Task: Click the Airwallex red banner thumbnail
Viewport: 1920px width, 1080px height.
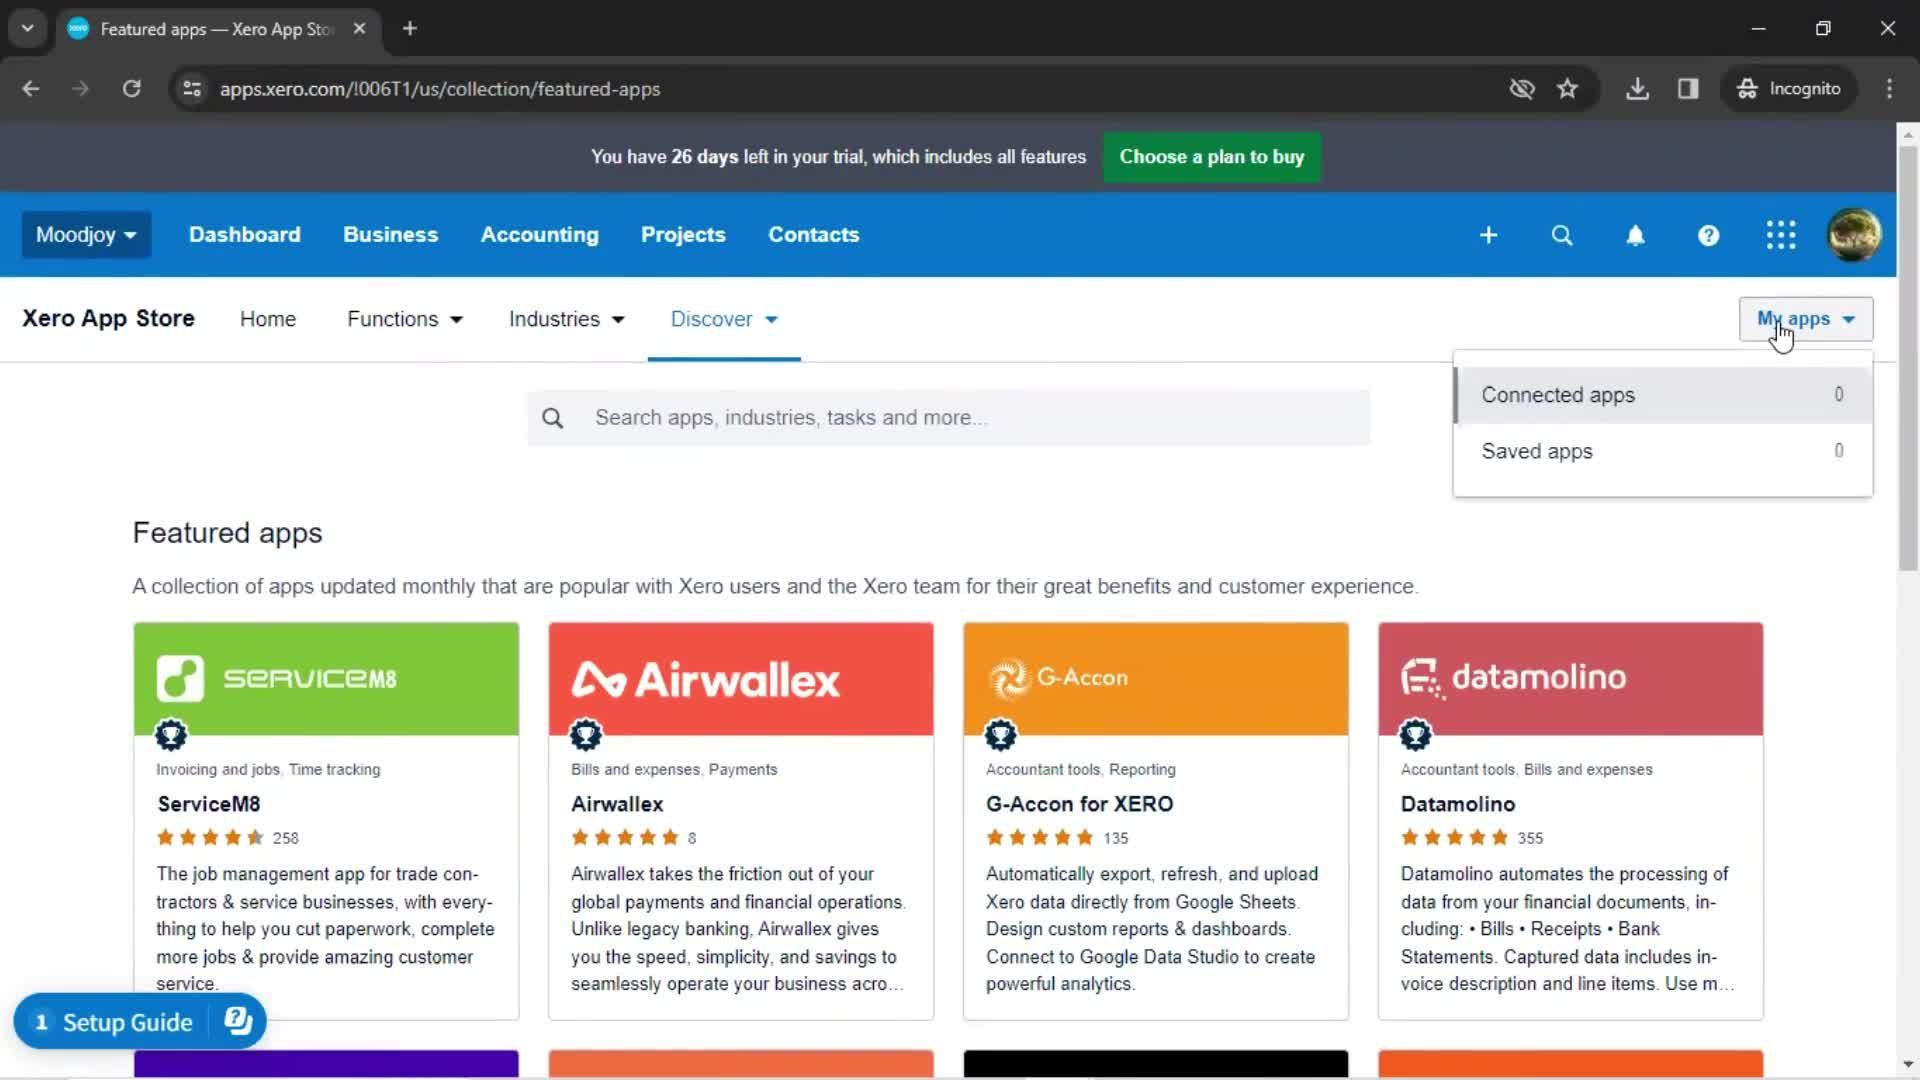Action: (x=741, y=679)
